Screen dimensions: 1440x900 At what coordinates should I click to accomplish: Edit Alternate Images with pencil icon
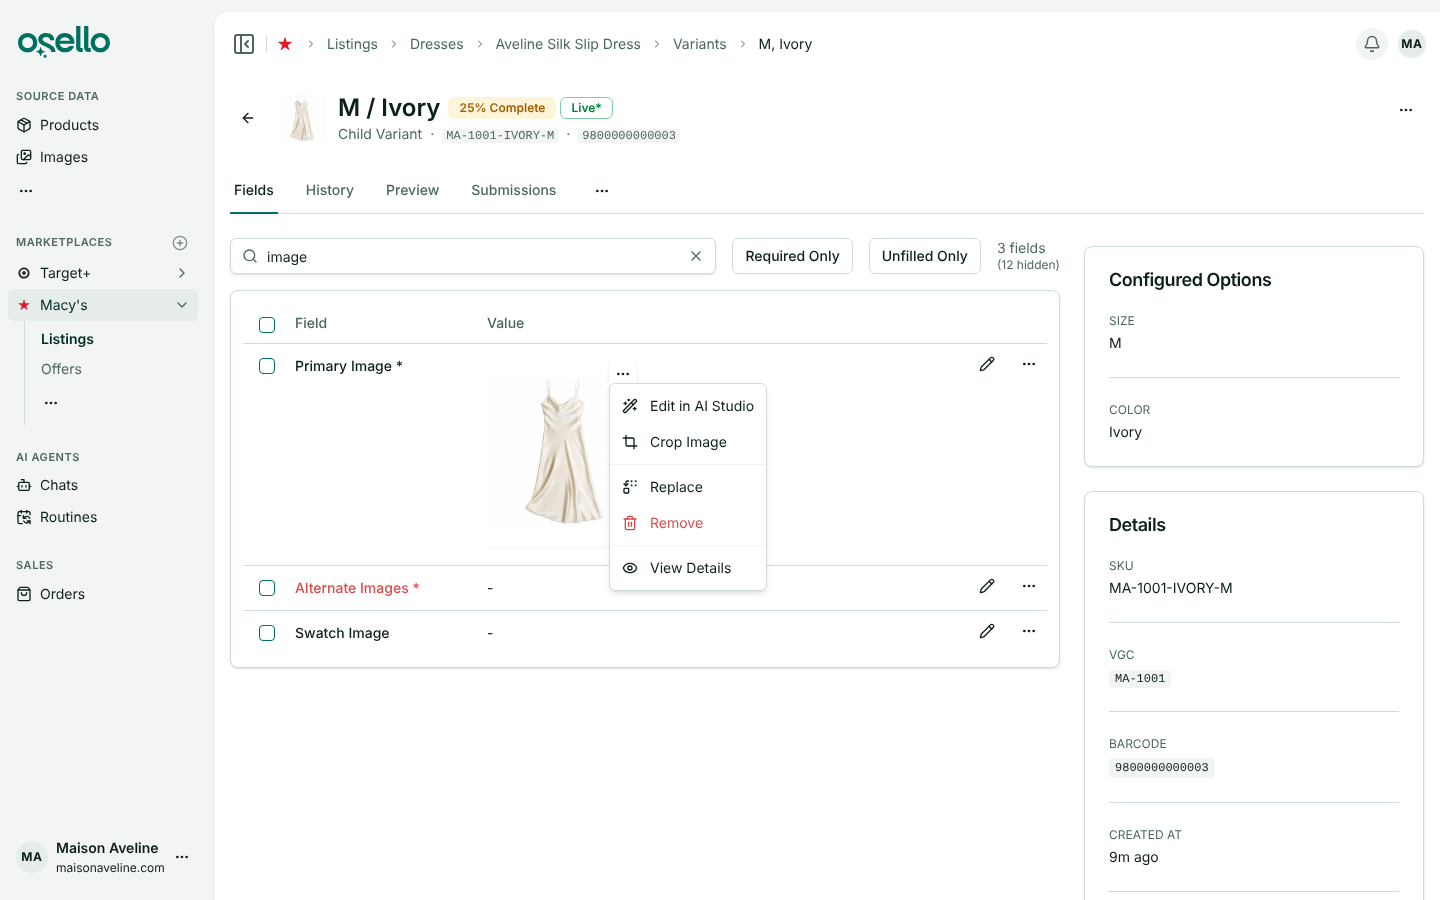tap(987, 586)
